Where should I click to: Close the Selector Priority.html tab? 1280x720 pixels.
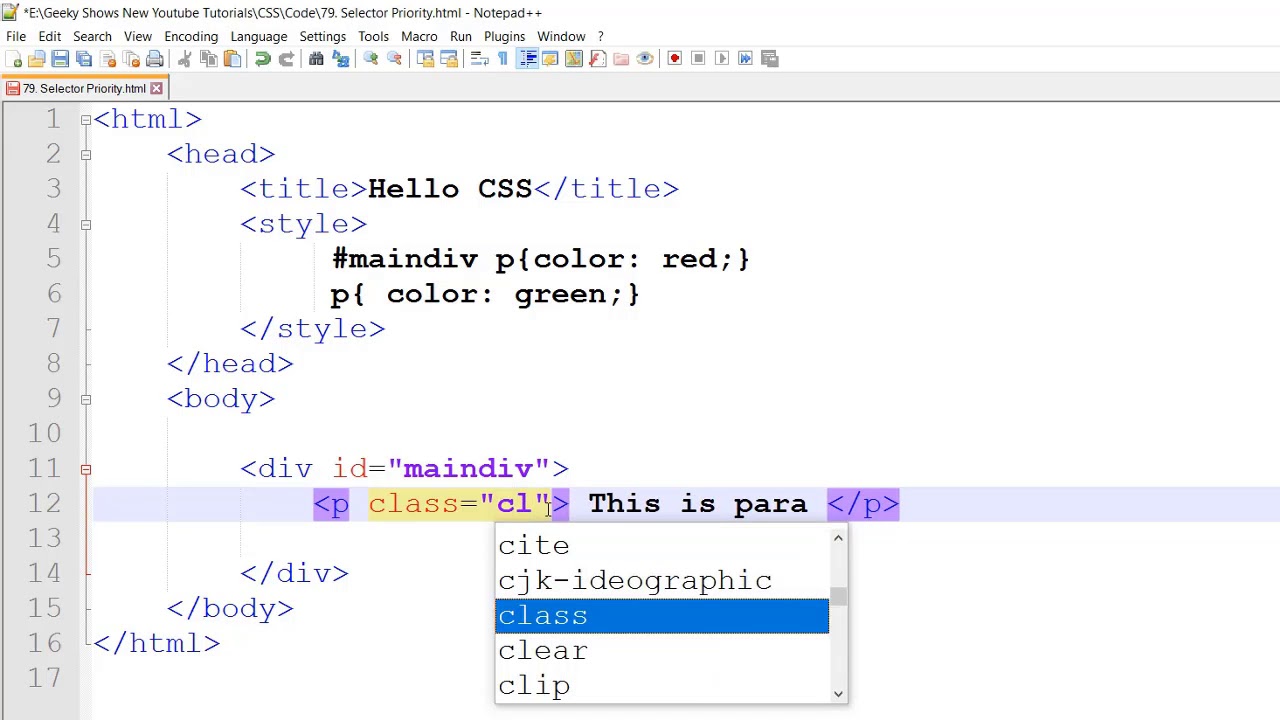coord(156,89)
